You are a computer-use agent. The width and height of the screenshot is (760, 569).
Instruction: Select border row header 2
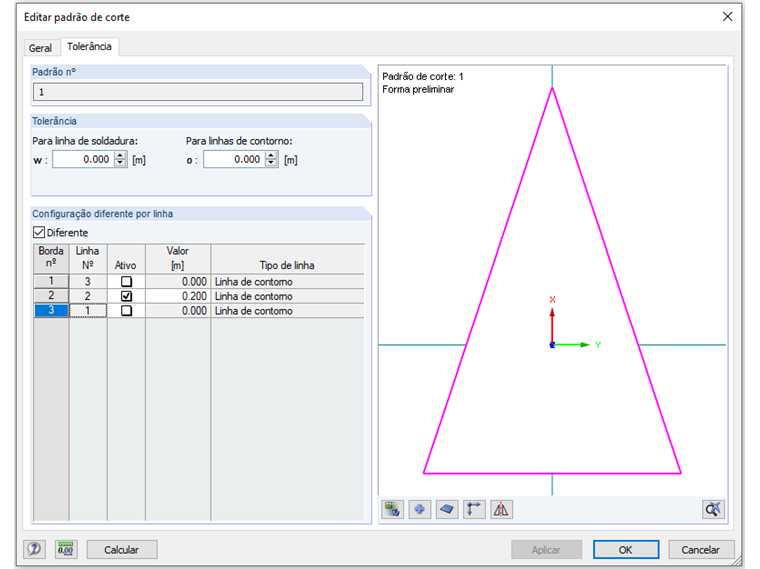click(51, 296)
